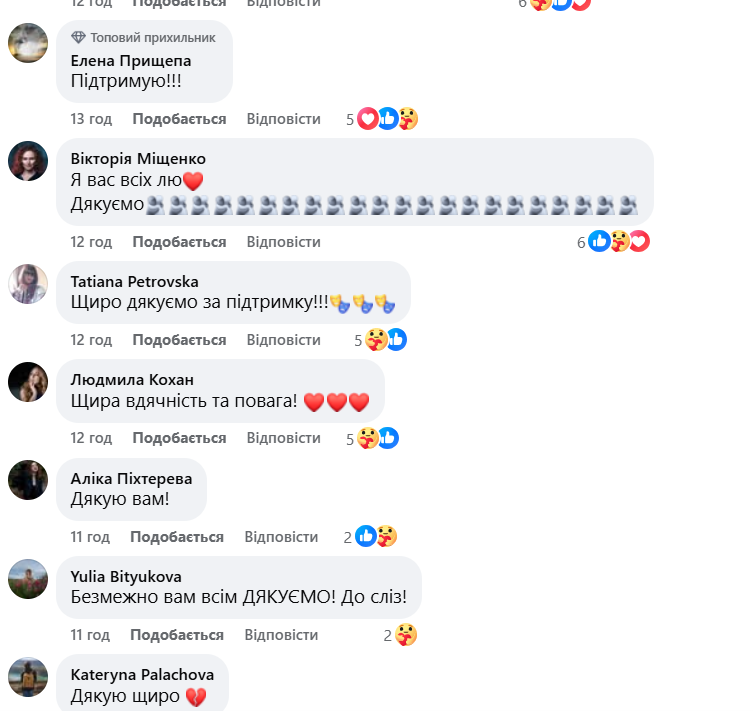The image size is (753, 711).
Task: Reply to Вікторія Міщенко's comment
Action: point(283,242)
